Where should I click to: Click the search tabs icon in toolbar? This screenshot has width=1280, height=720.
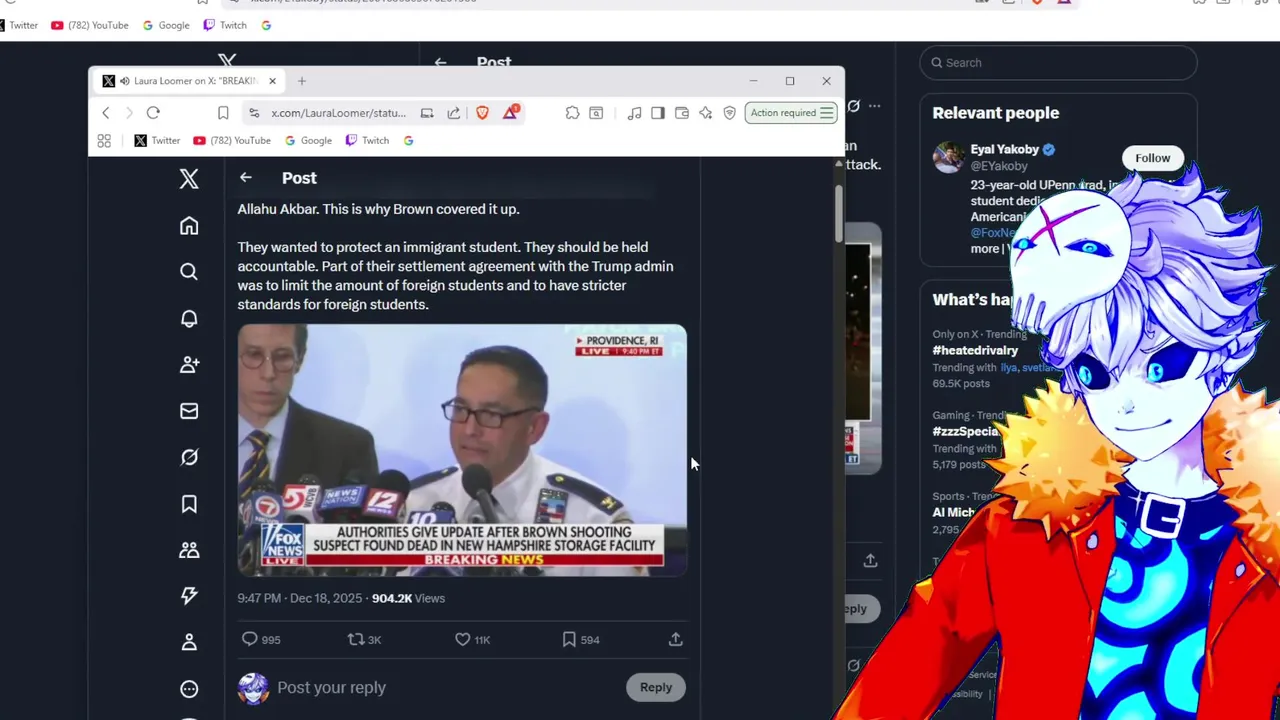[x=596, y=113]
